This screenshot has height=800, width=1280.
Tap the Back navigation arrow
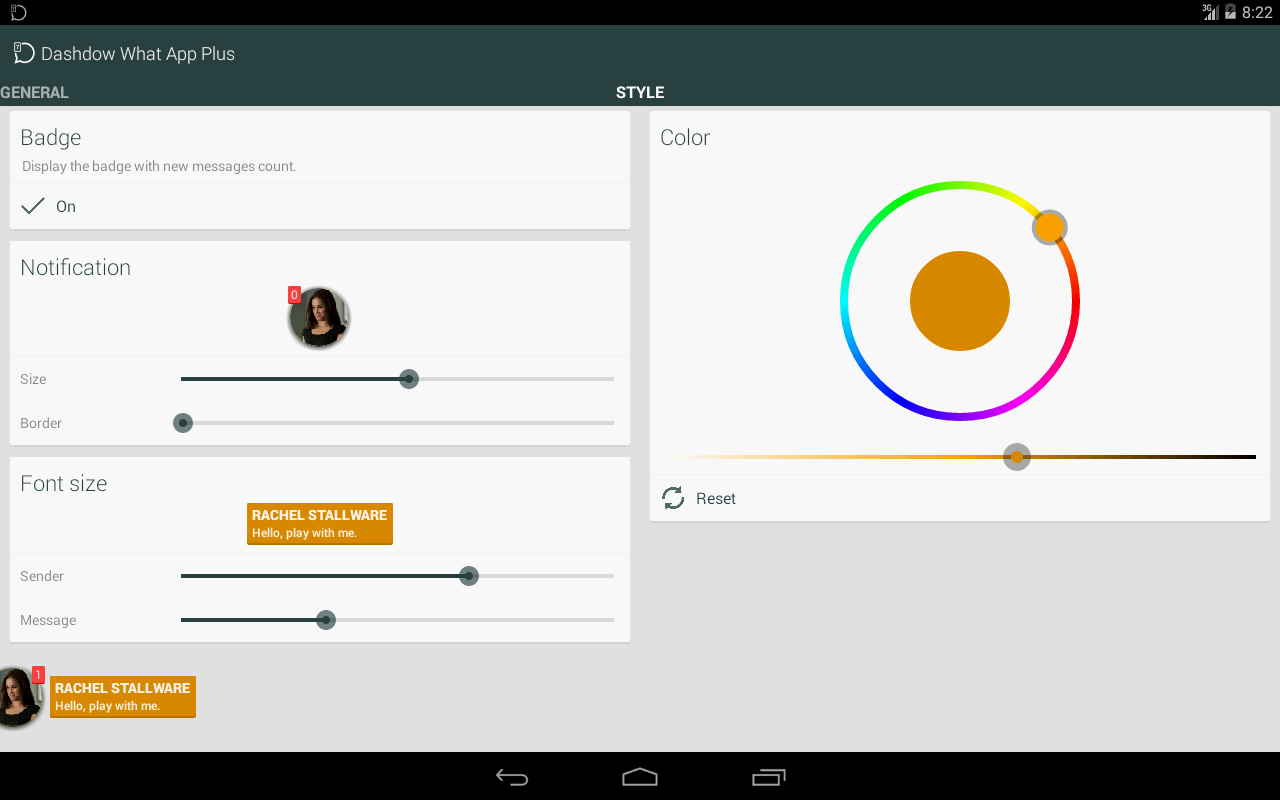[x=512, y=777]
